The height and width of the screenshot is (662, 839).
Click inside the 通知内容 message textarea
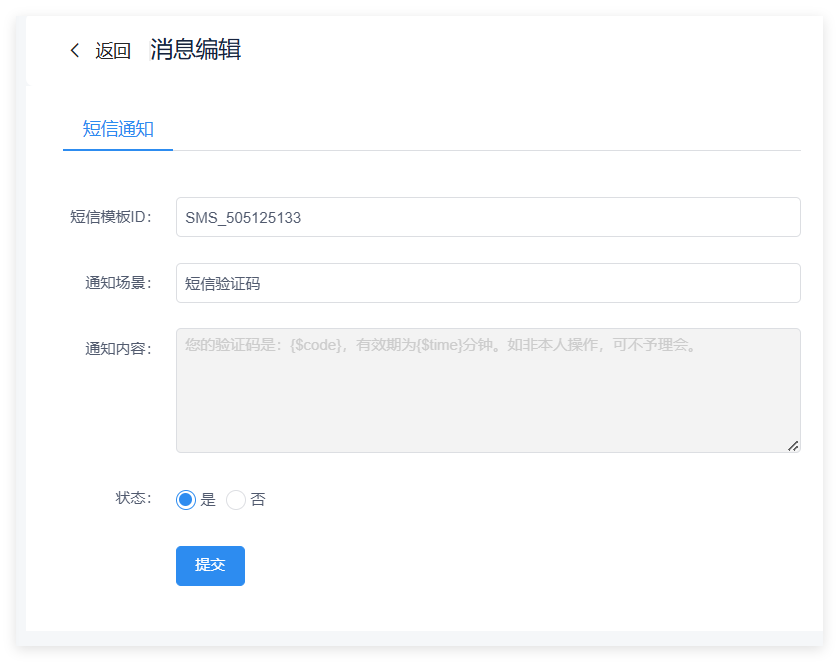pyautogui.click(x=488, y=400)
